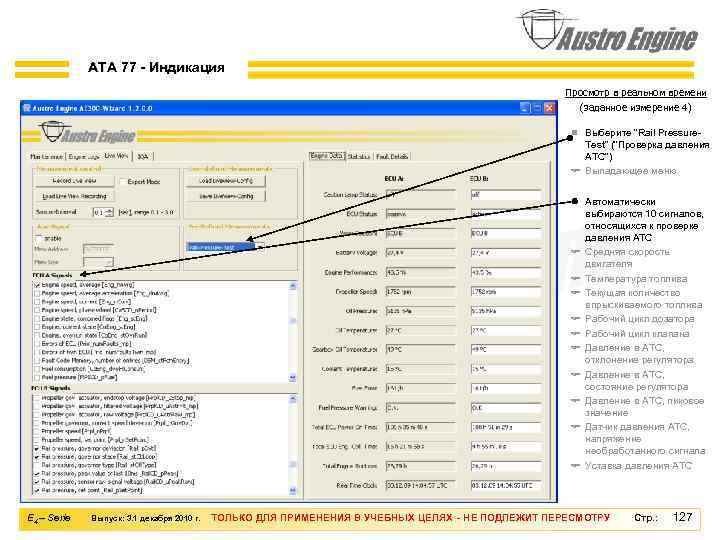Click ECU A Signals list scroll down arrow

point(293,378)
